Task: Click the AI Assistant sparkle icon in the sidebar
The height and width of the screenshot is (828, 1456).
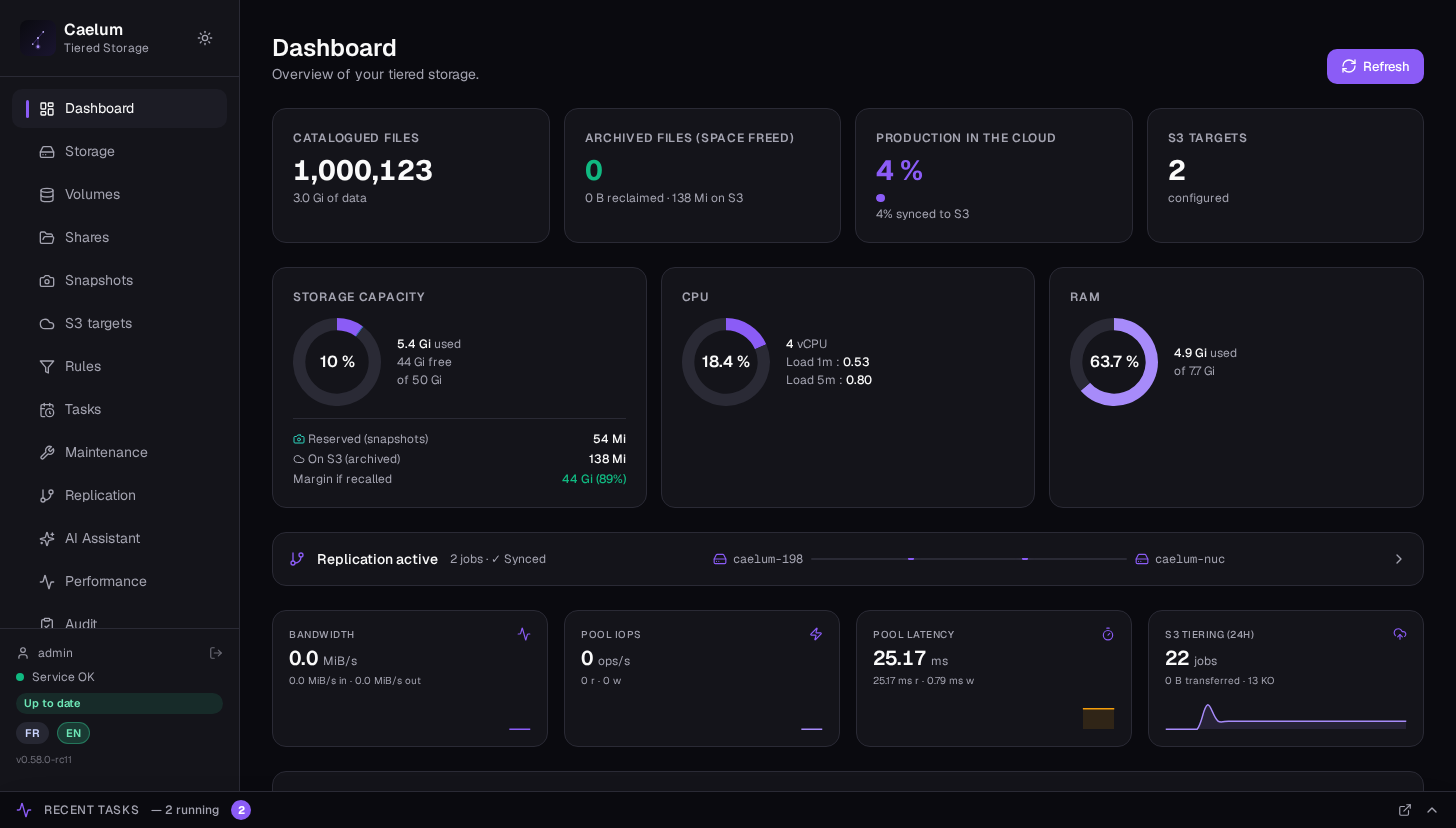Action: [47, 538]
